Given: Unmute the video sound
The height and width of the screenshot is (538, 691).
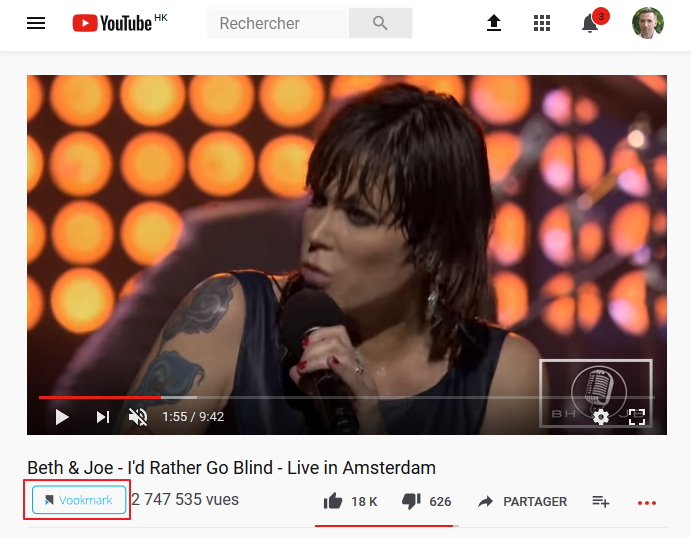Looking at the screenshot, I should 138,416.
